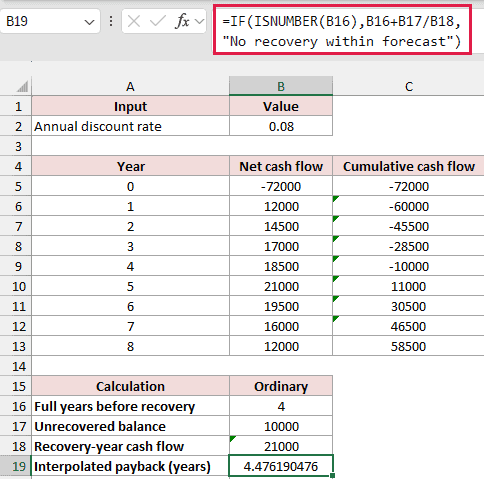This screenshot has width=484, height=479.
Task: Select recovery-year cash flow value 21000 in row 18
Action: click(281, 446)
